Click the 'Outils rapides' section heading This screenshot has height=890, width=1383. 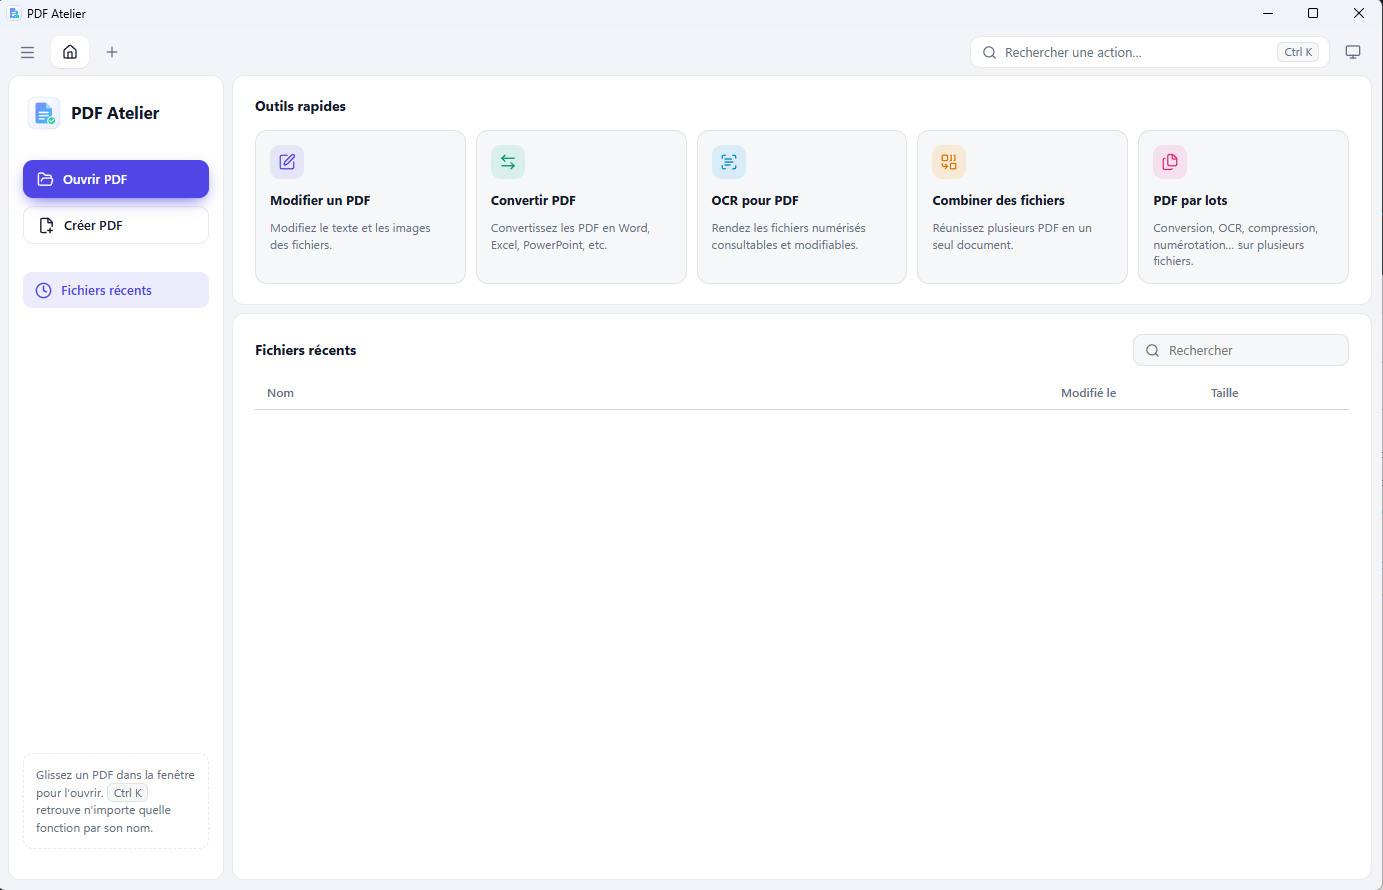coord(300,106)
